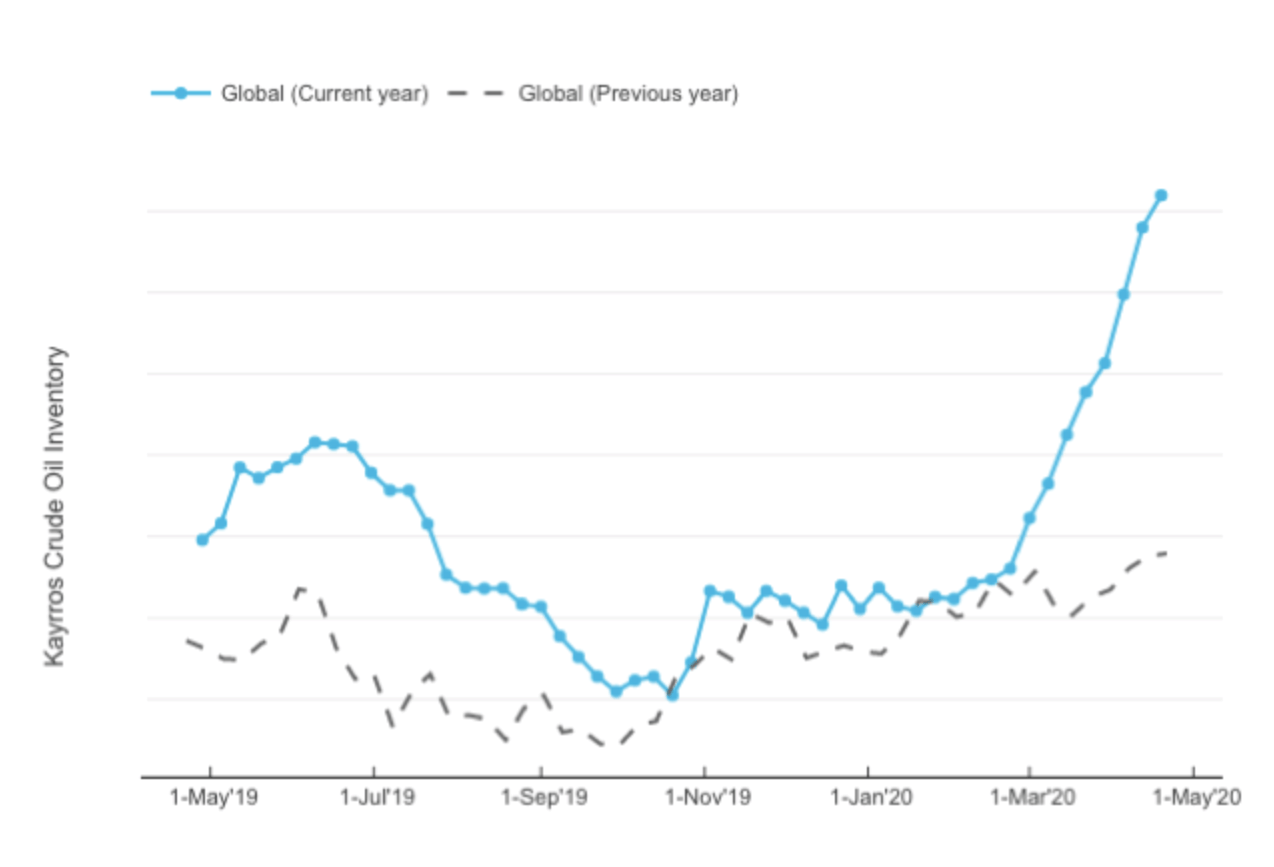
Task: Select the first blue data point on left
Action: coord(202,540)
